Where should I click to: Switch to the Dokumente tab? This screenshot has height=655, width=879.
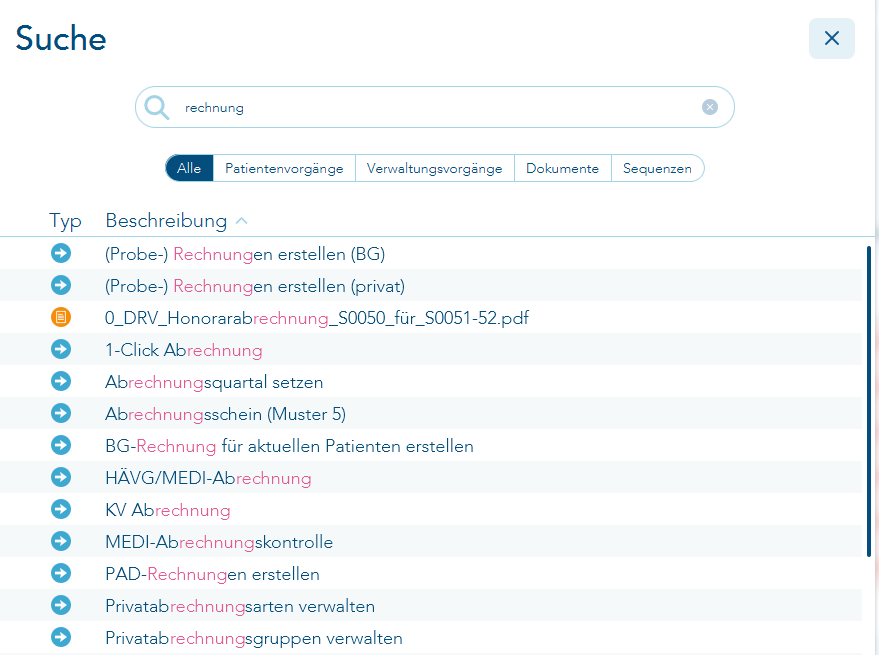click(562, 168)
